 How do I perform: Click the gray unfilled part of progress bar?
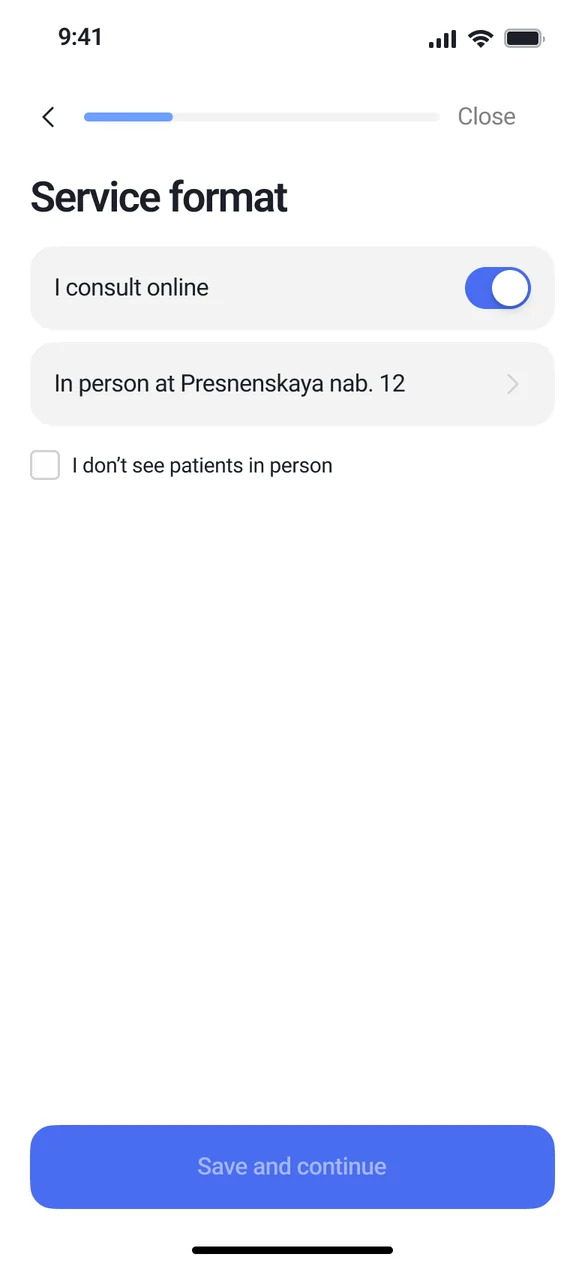coord(306,117)
